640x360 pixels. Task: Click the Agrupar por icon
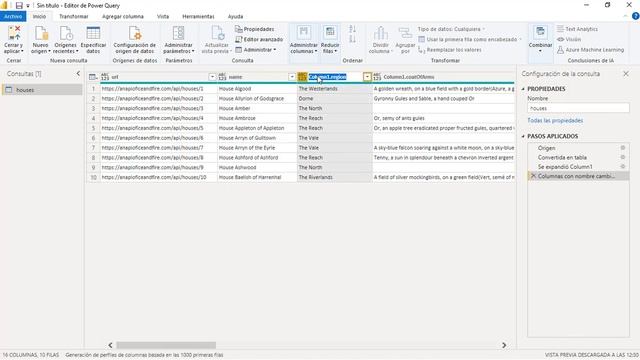(x=405, y=33)
